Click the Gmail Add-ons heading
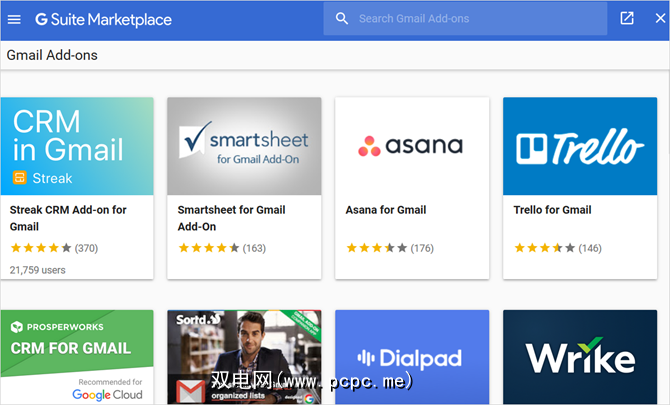The width and height of the screenshot is (670, 405). coord(52,55)
